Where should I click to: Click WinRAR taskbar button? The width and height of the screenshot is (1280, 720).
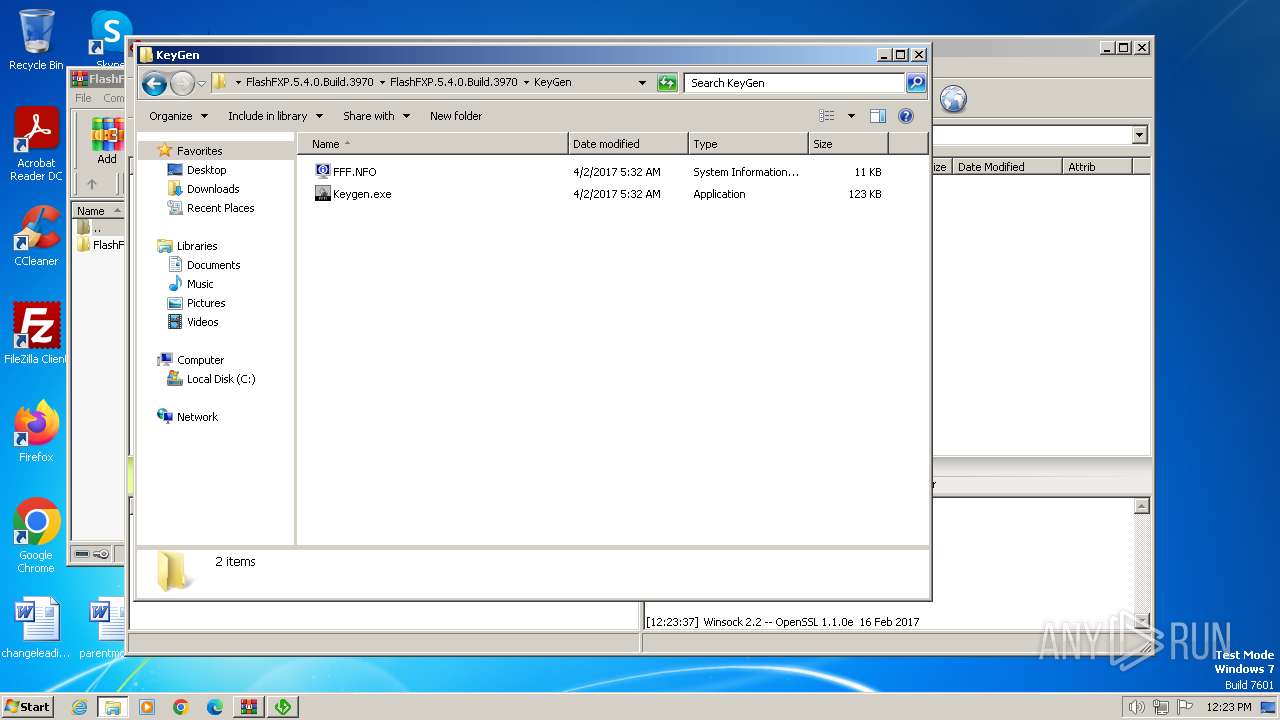(249, 707)
